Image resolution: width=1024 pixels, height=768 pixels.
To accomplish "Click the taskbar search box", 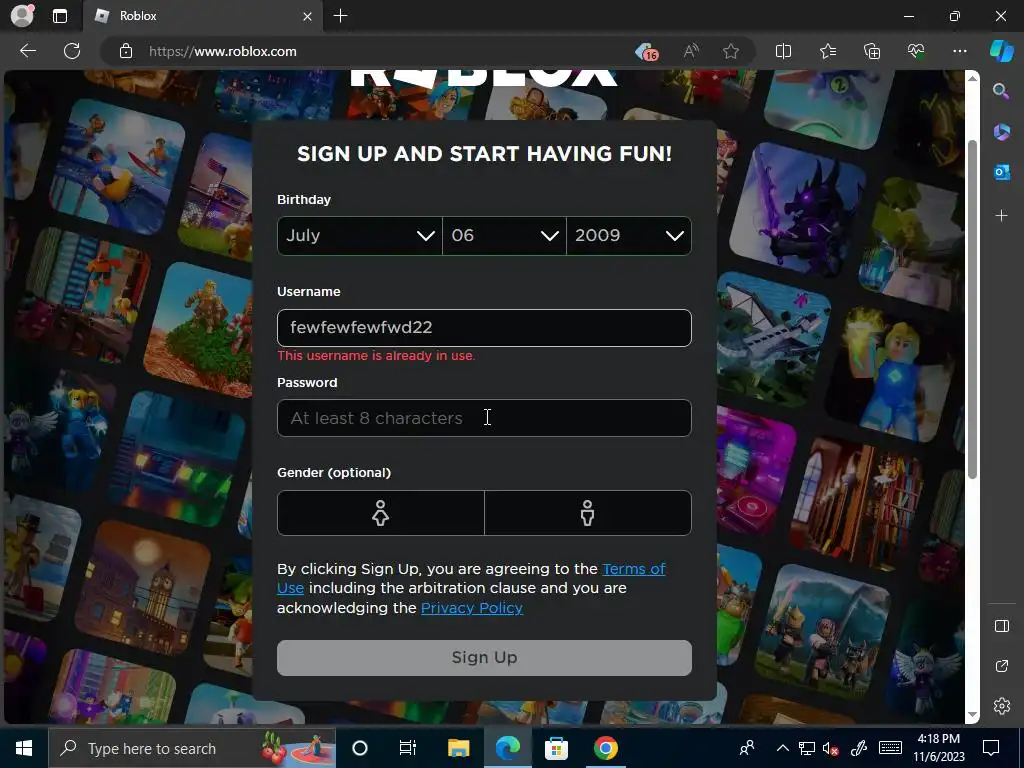I will pyautogui.click(x=192, y=748).
